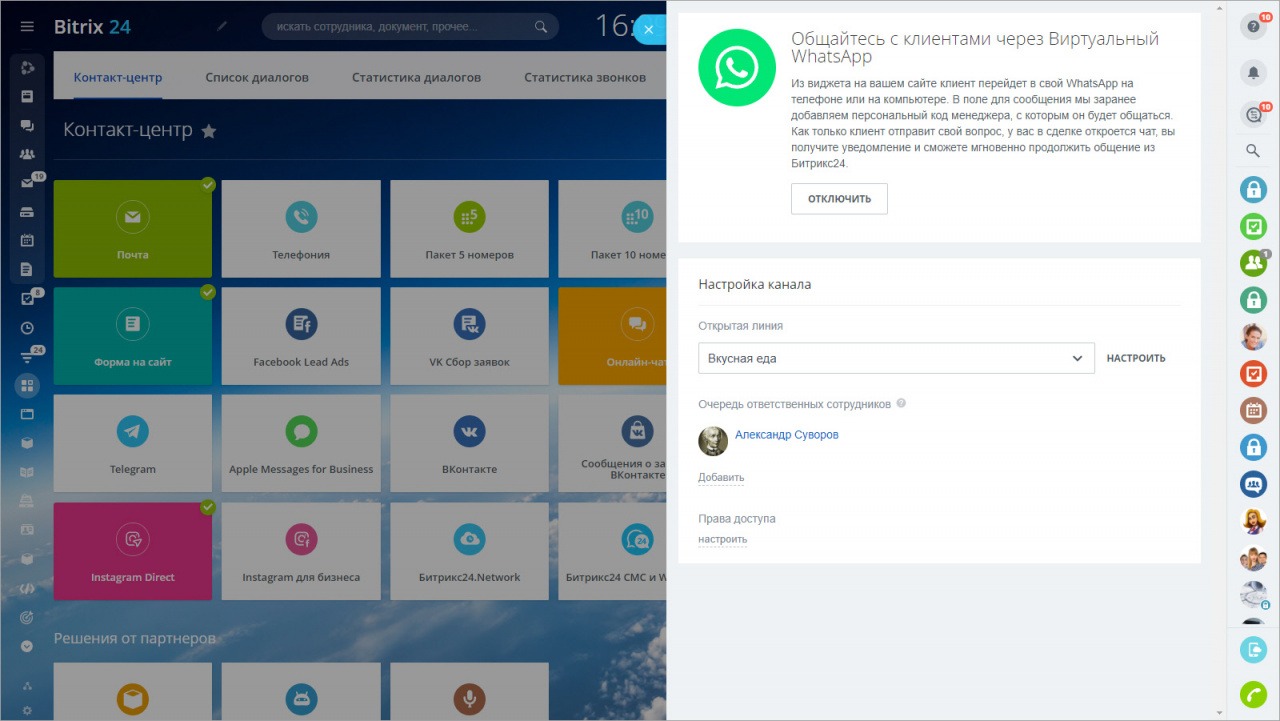Click настроить under Права доступа
The image size is (1280, 721).
coord(722,540)
